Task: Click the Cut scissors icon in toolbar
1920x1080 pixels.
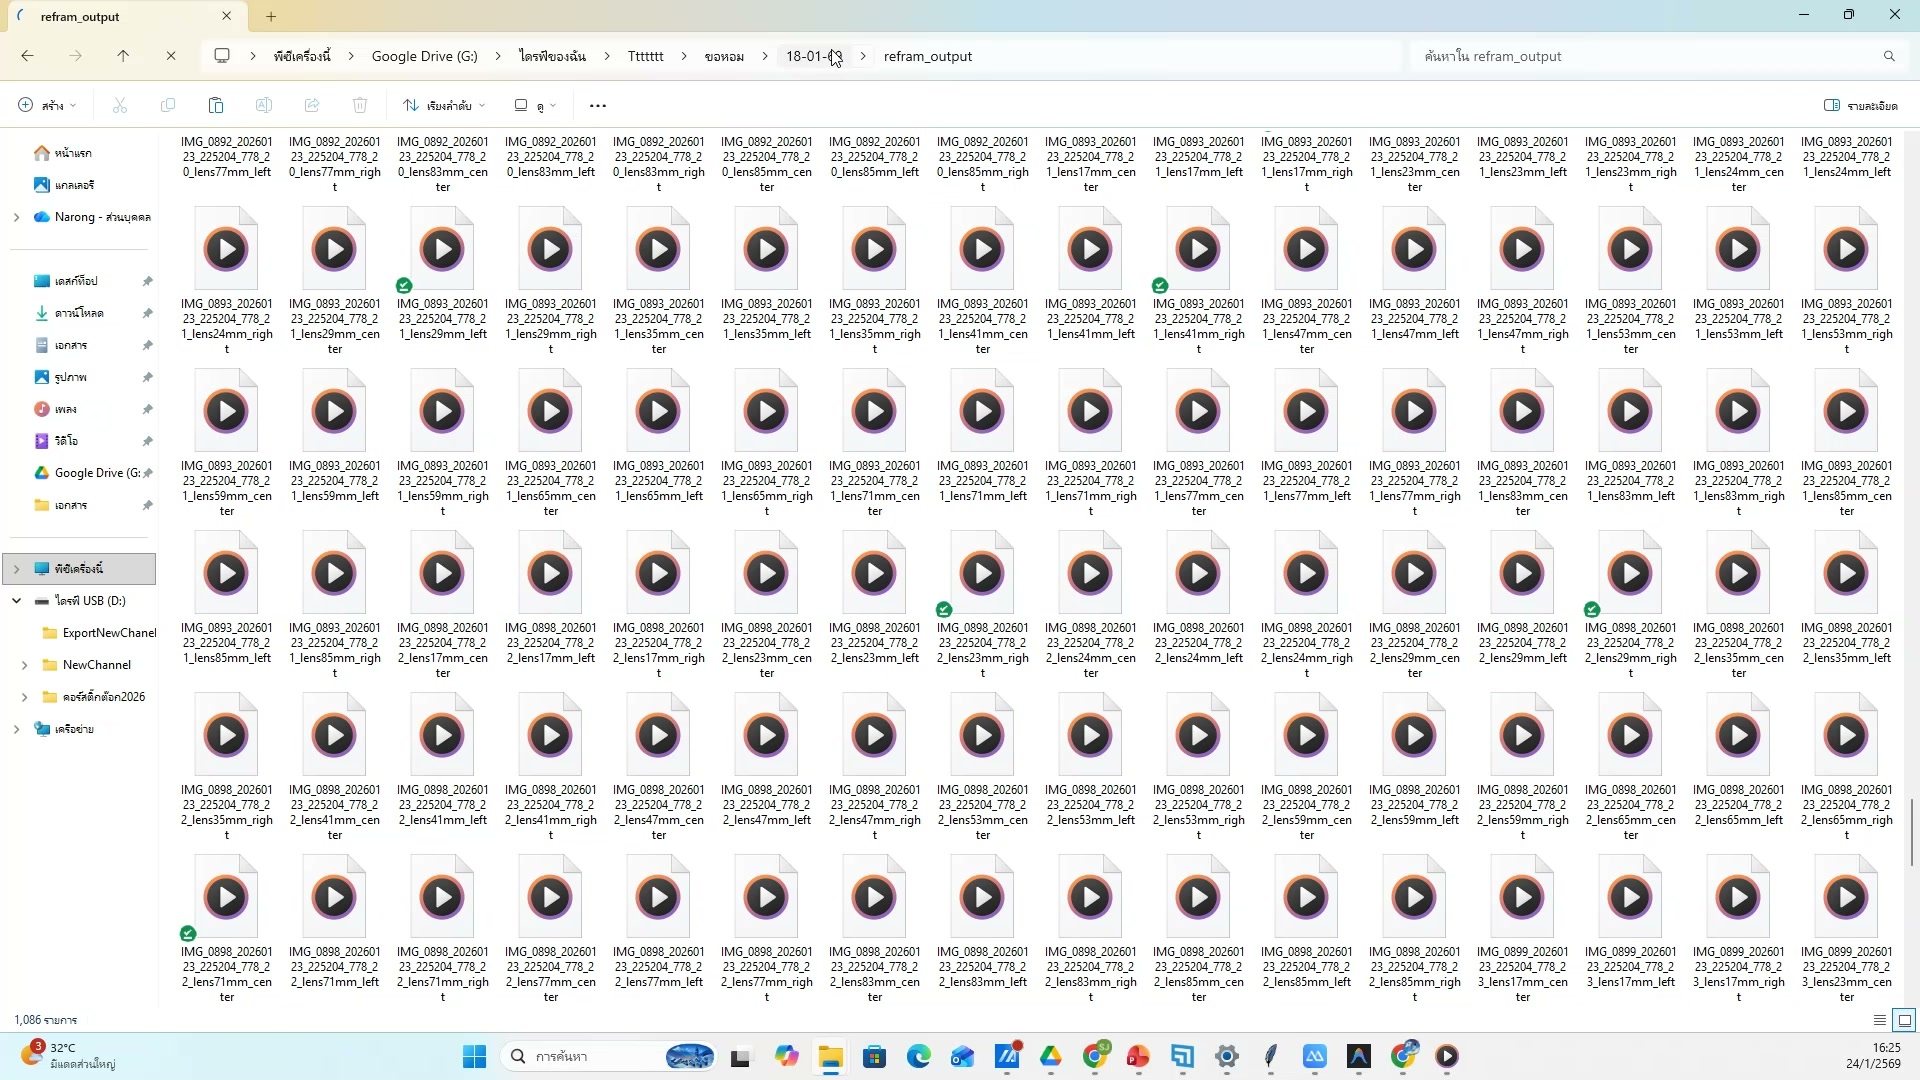Action: click(120, 105)
